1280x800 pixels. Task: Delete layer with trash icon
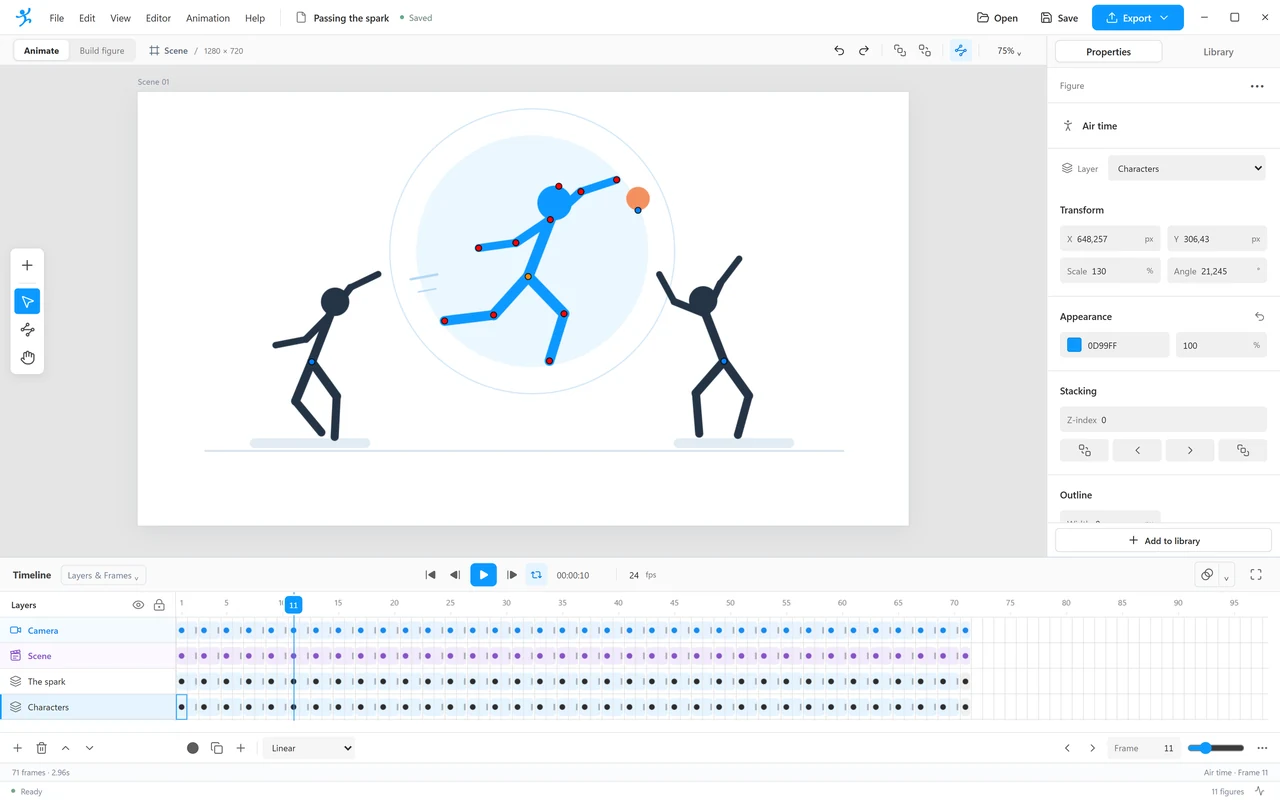pyautogui.click(x=41, y=748)
